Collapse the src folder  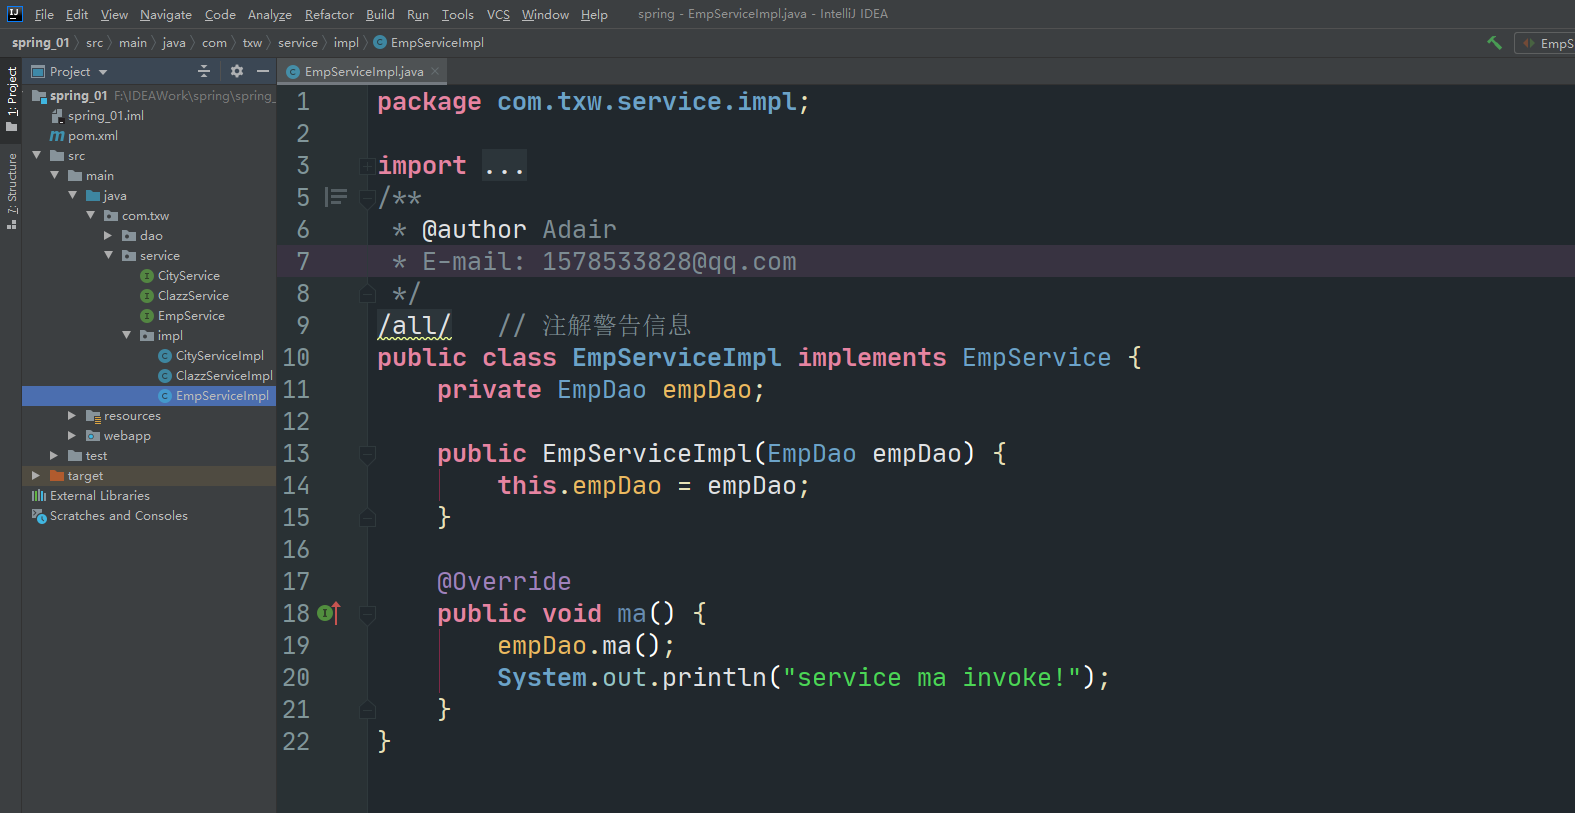click(x=37, y=155)
